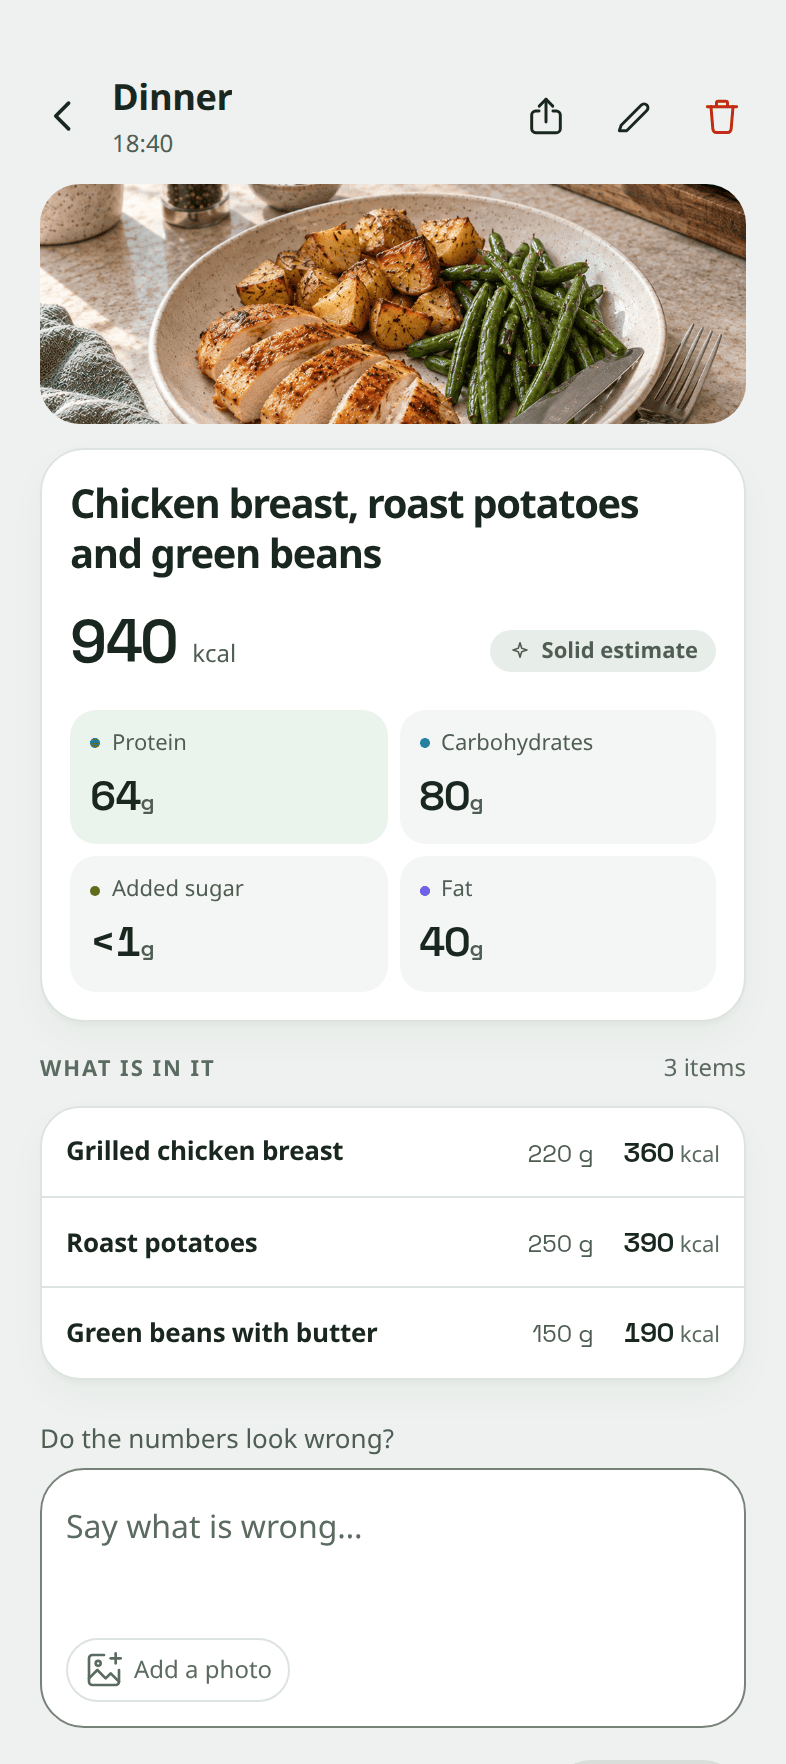Open the Solid estimate badge
Image resolution: width=786 pixels, height=1764 pixels.
(603, 651)
